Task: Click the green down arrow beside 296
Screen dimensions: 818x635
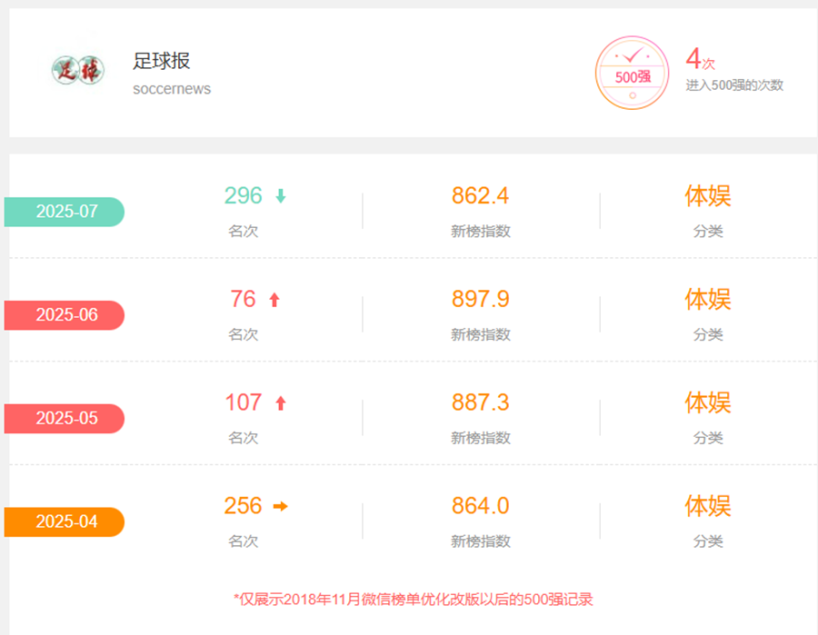Action: tap(281, 196)
